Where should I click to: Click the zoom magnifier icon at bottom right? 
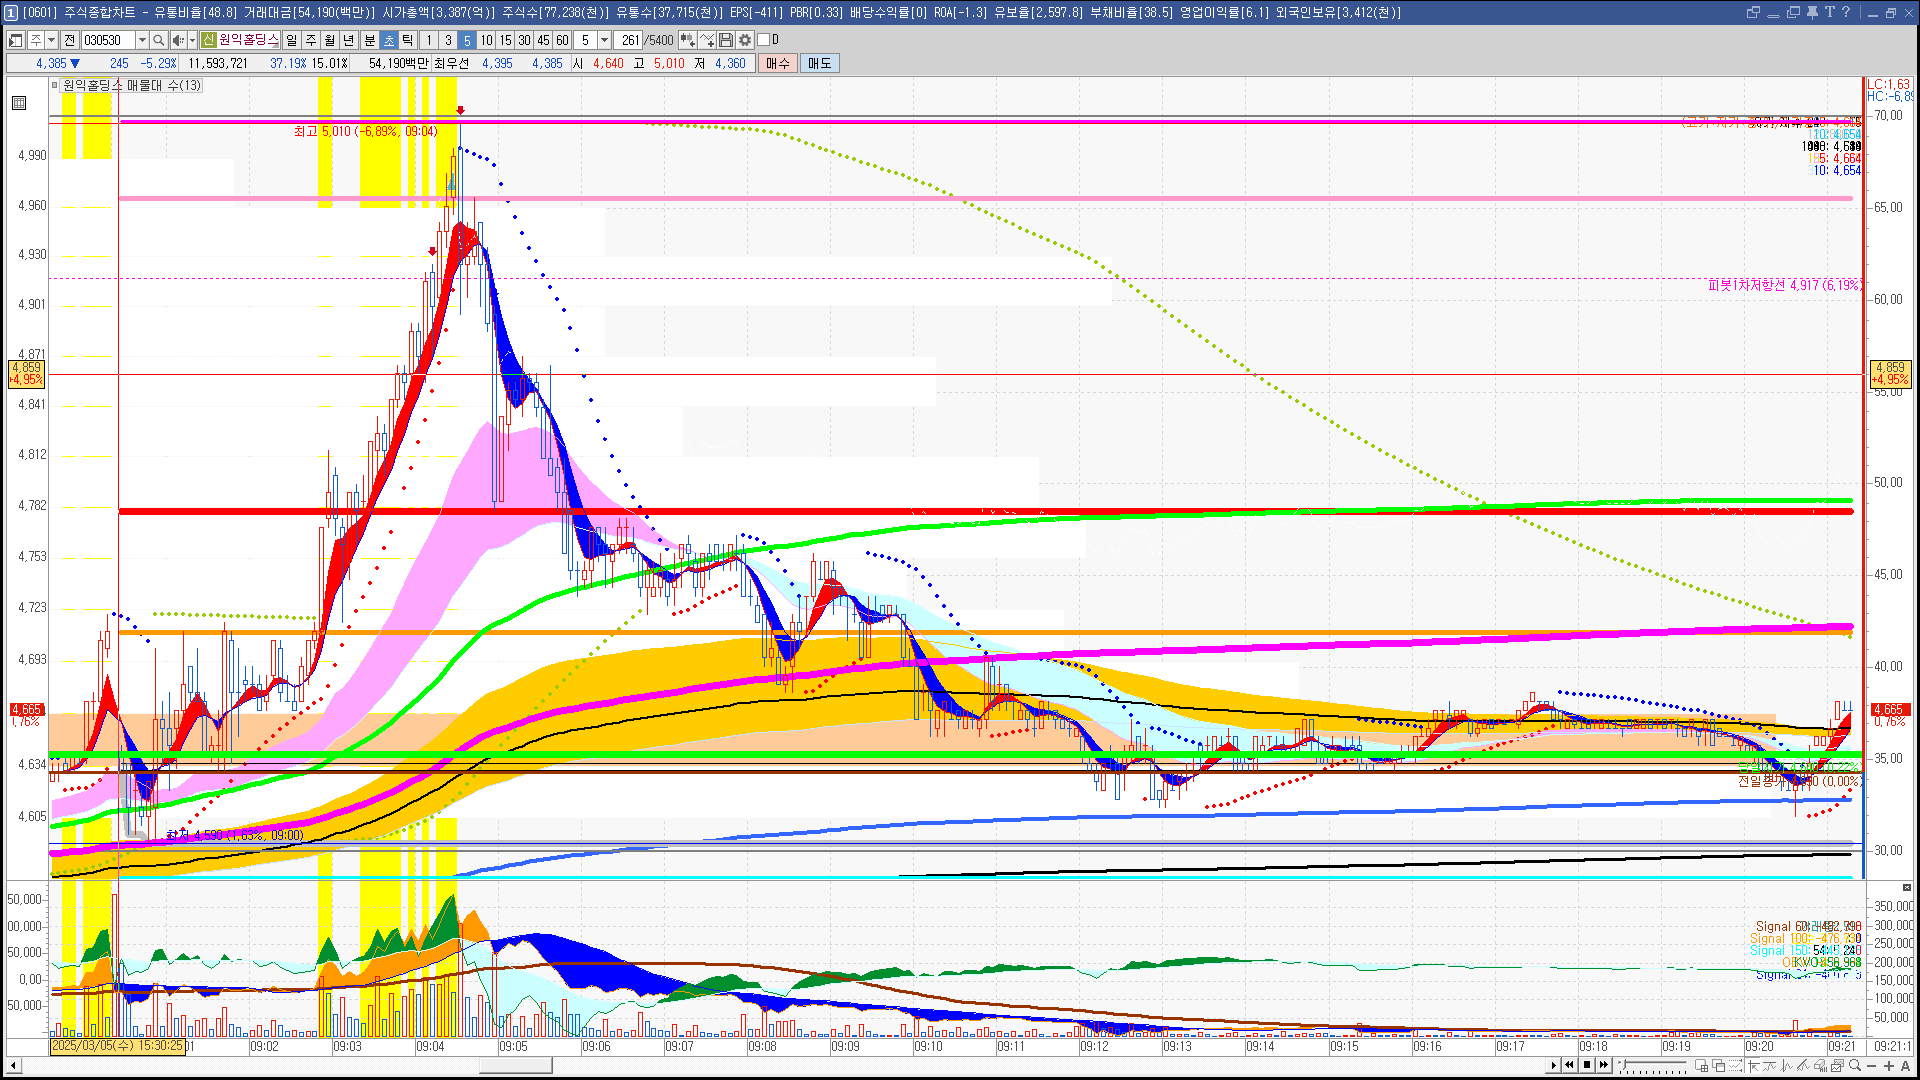tap(1856, 1066)
